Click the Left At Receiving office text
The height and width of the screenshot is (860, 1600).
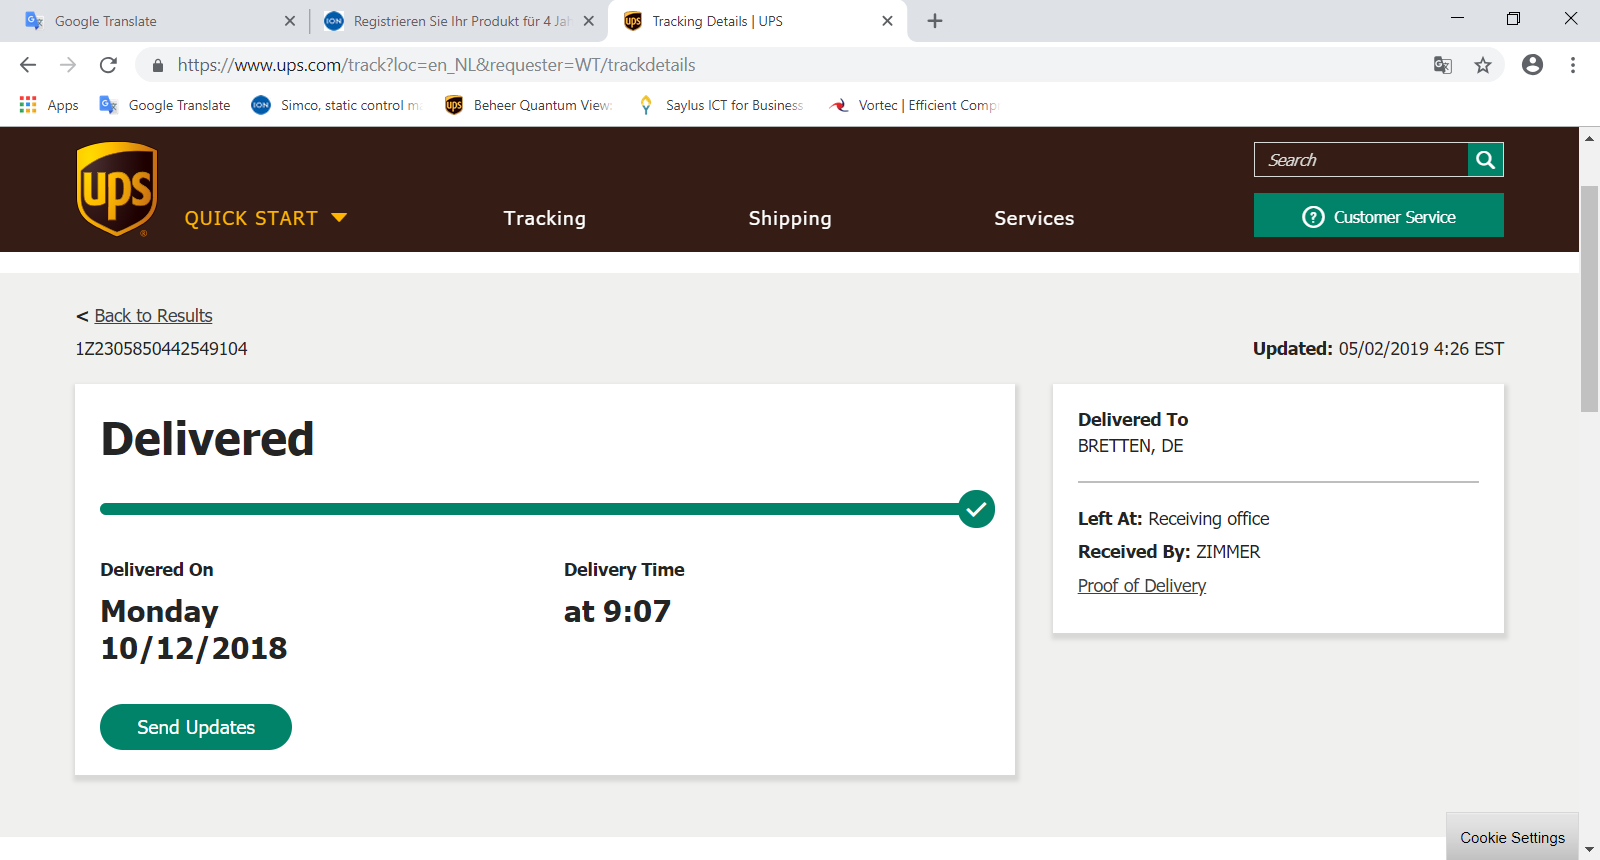1174,519
